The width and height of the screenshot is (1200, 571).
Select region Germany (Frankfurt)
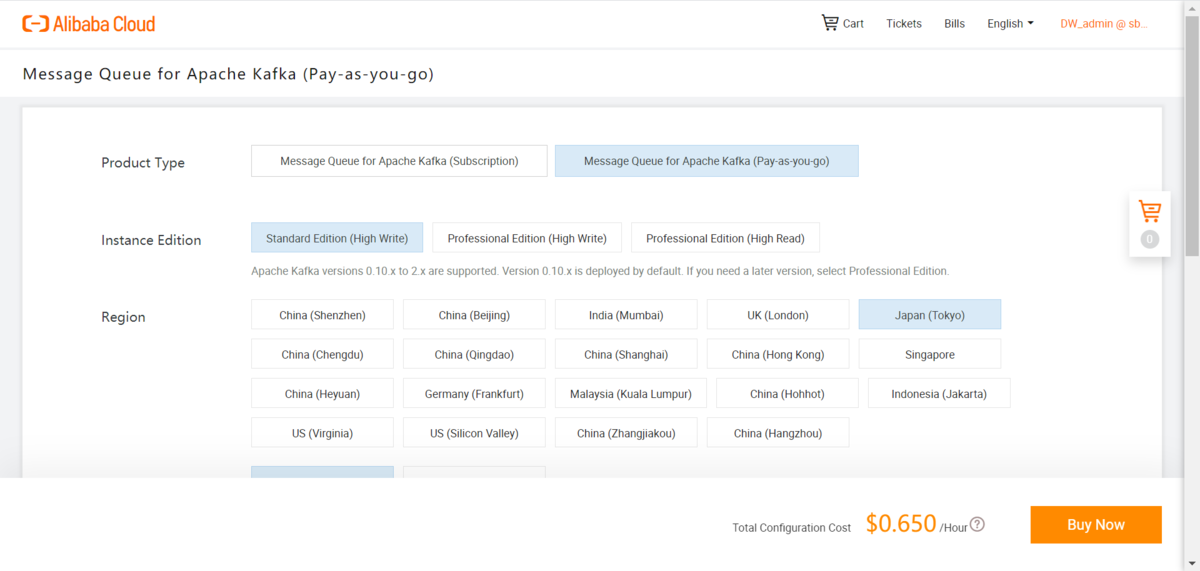474,393
